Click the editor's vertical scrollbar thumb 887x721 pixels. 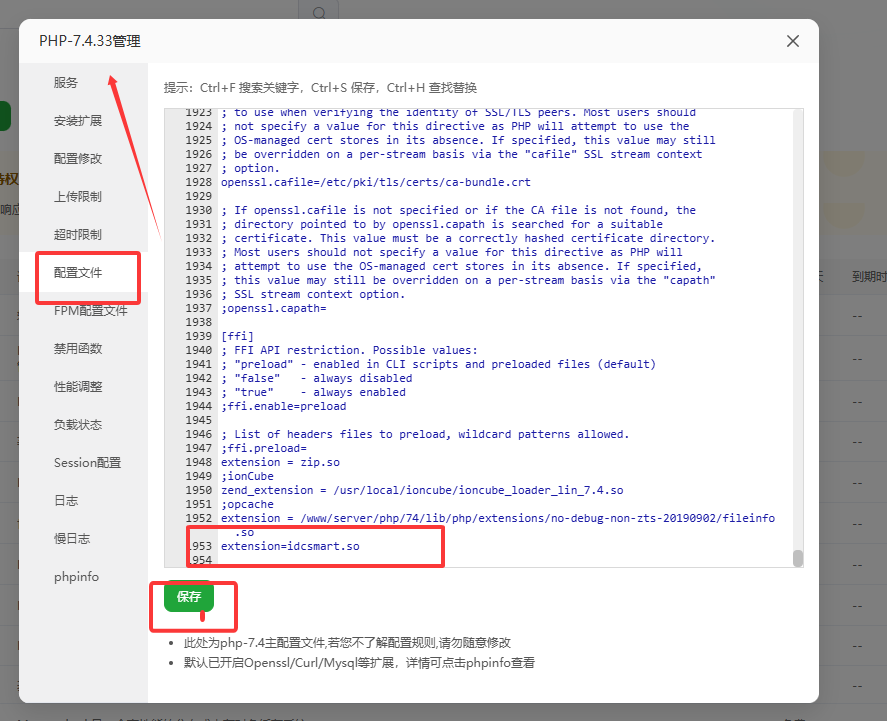(x=798, y=558)
